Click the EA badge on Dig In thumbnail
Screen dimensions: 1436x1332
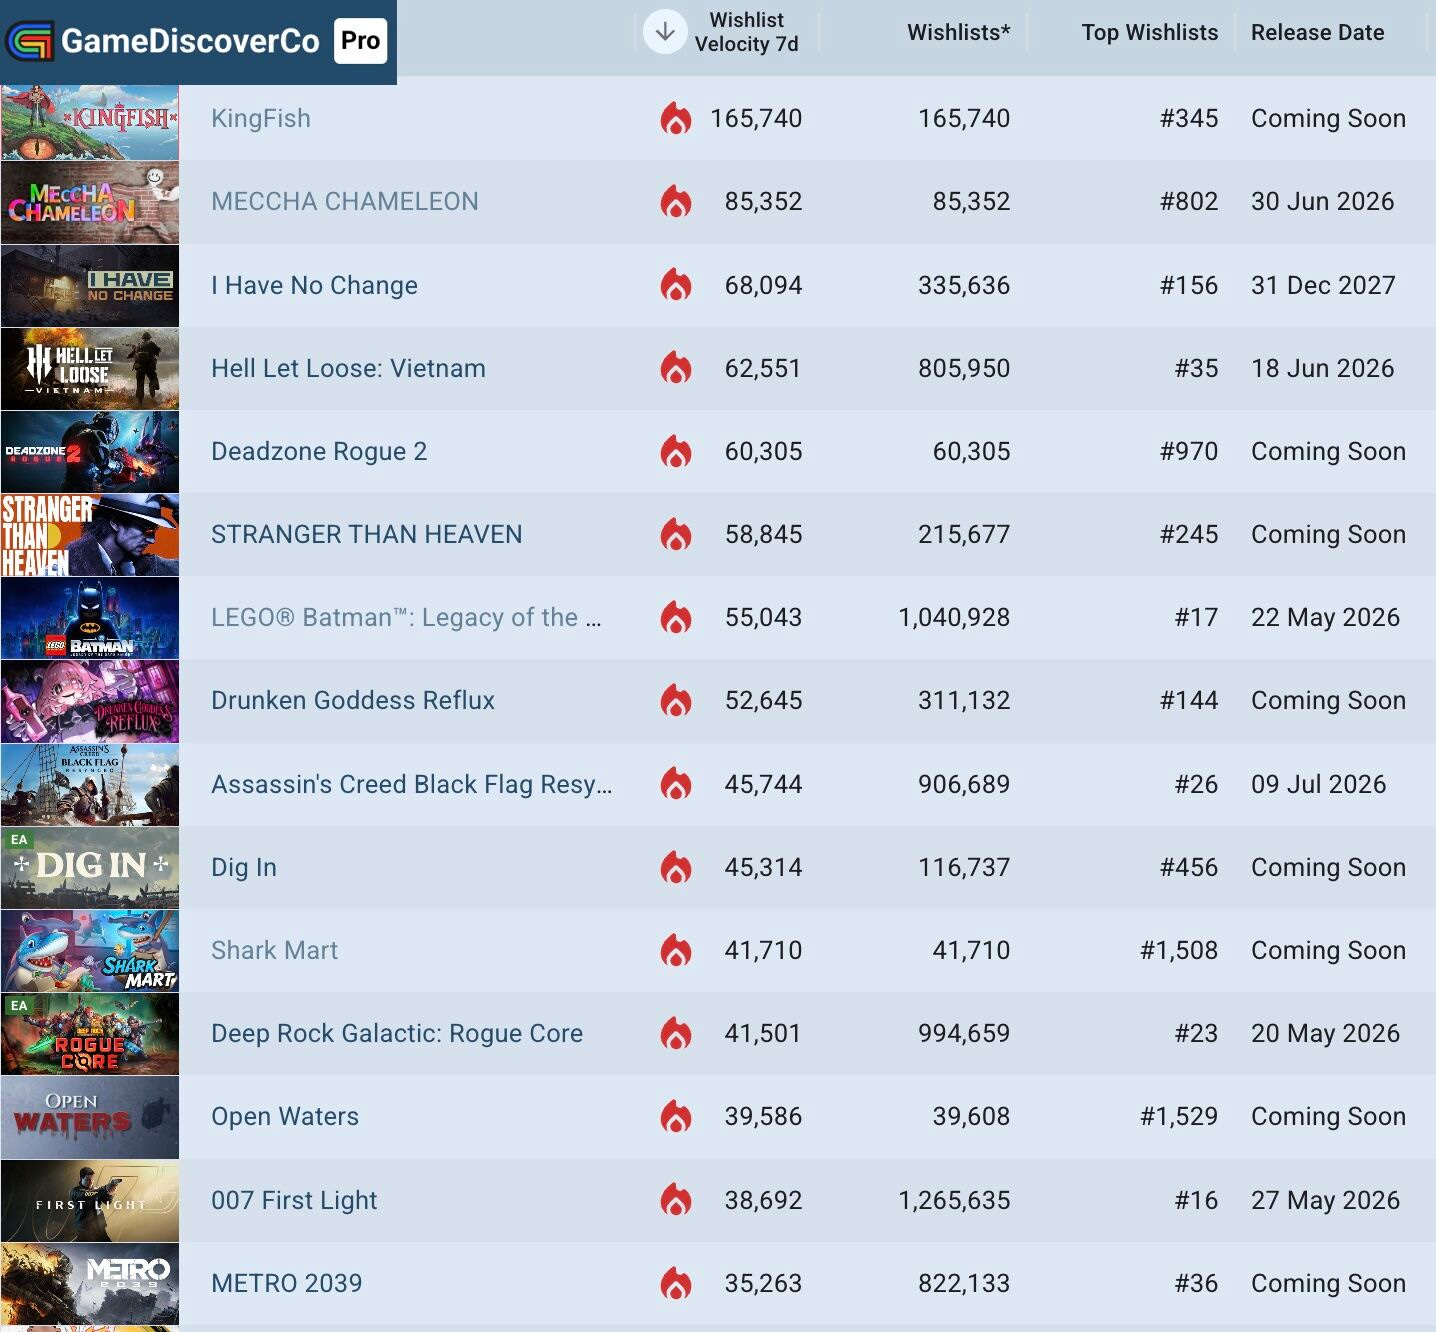[19, 839]
